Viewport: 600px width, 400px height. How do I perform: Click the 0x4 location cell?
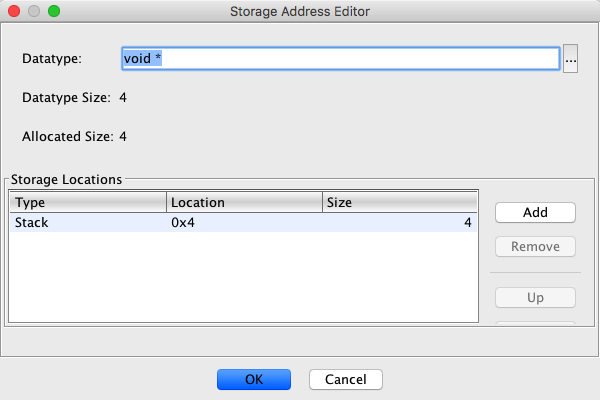point(245,223)
